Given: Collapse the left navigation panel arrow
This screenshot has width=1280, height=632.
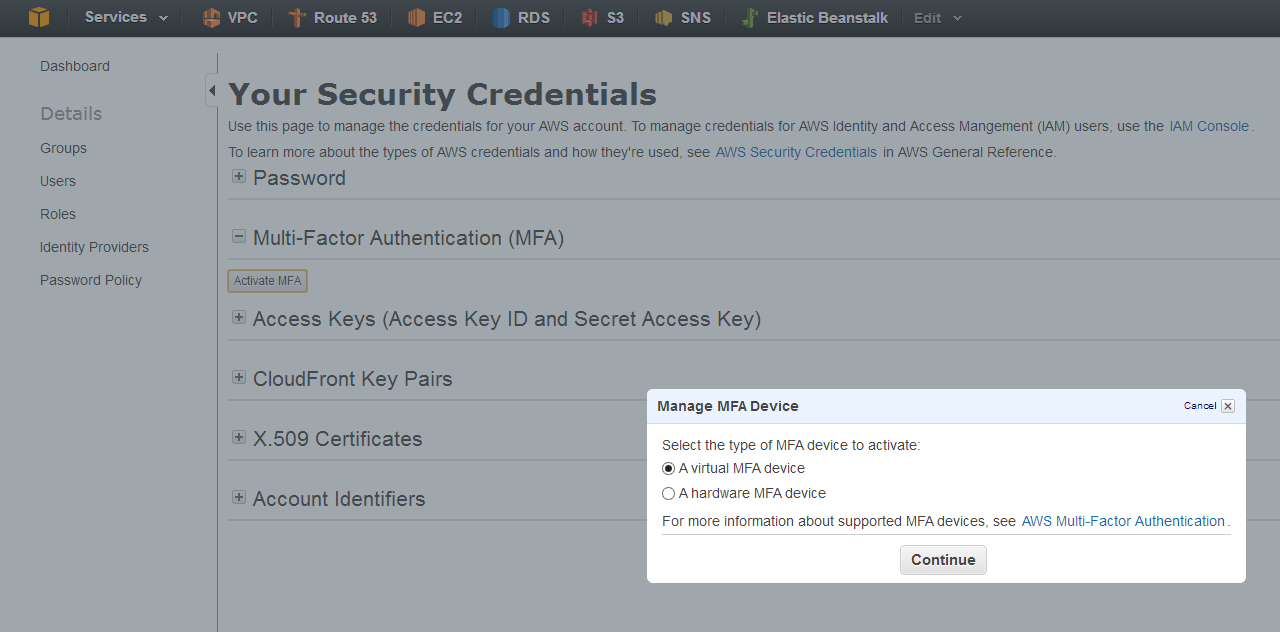Looking at the screenshot, I should click(x=212, y=90).
